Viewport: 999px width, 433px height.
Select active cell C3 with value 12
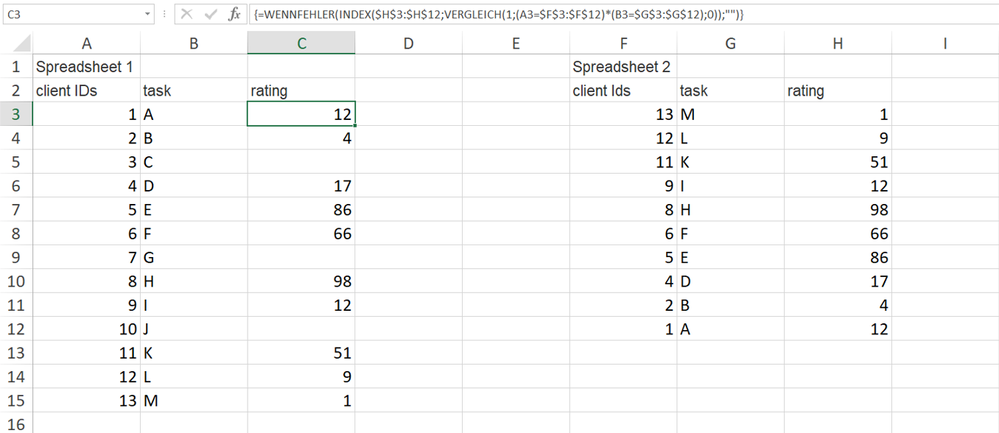coord(301,115)
